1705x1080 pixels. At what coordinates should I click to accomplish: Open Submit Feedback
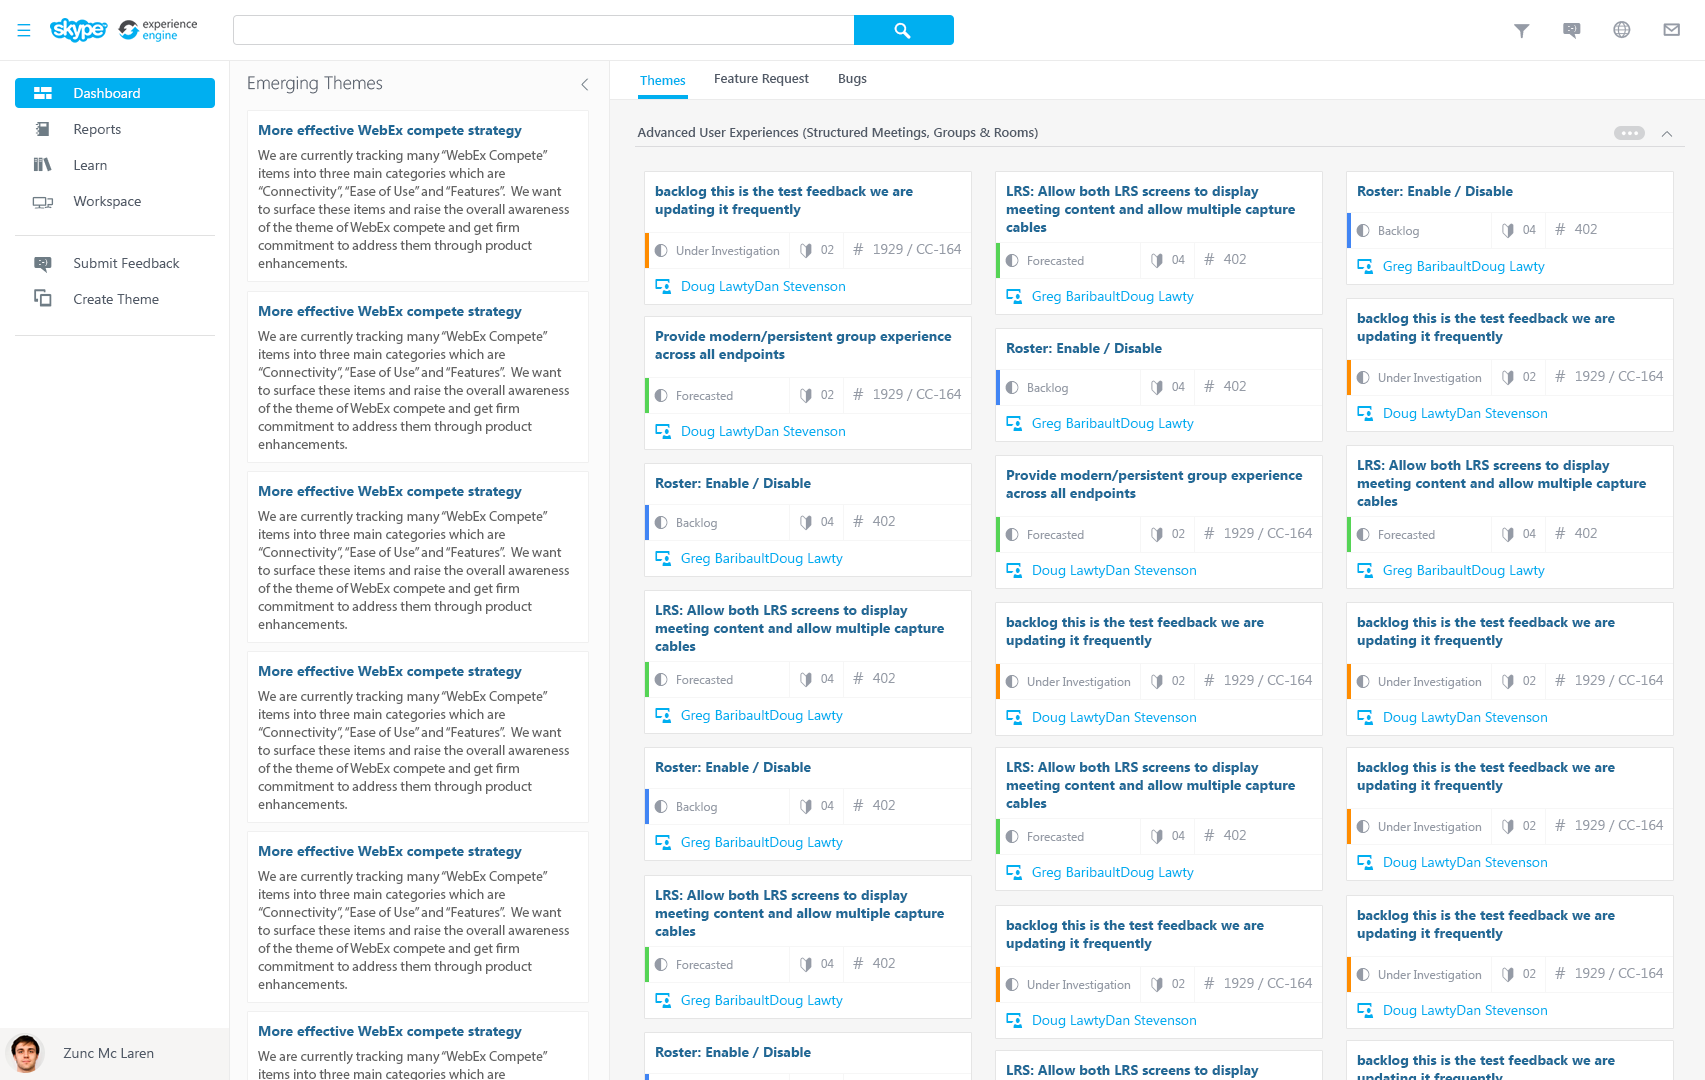126,263
